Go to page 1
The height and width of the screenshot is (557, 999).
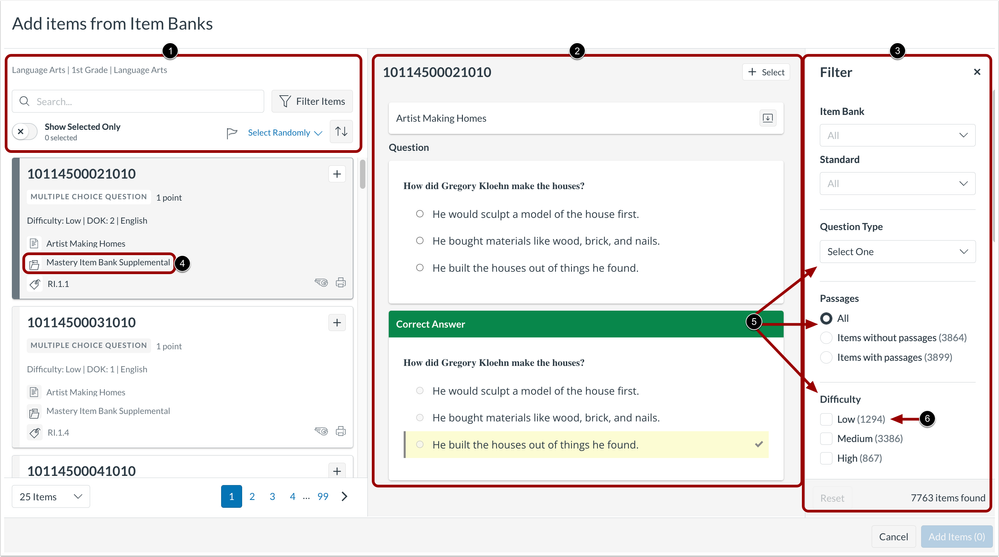pos(231,496)
